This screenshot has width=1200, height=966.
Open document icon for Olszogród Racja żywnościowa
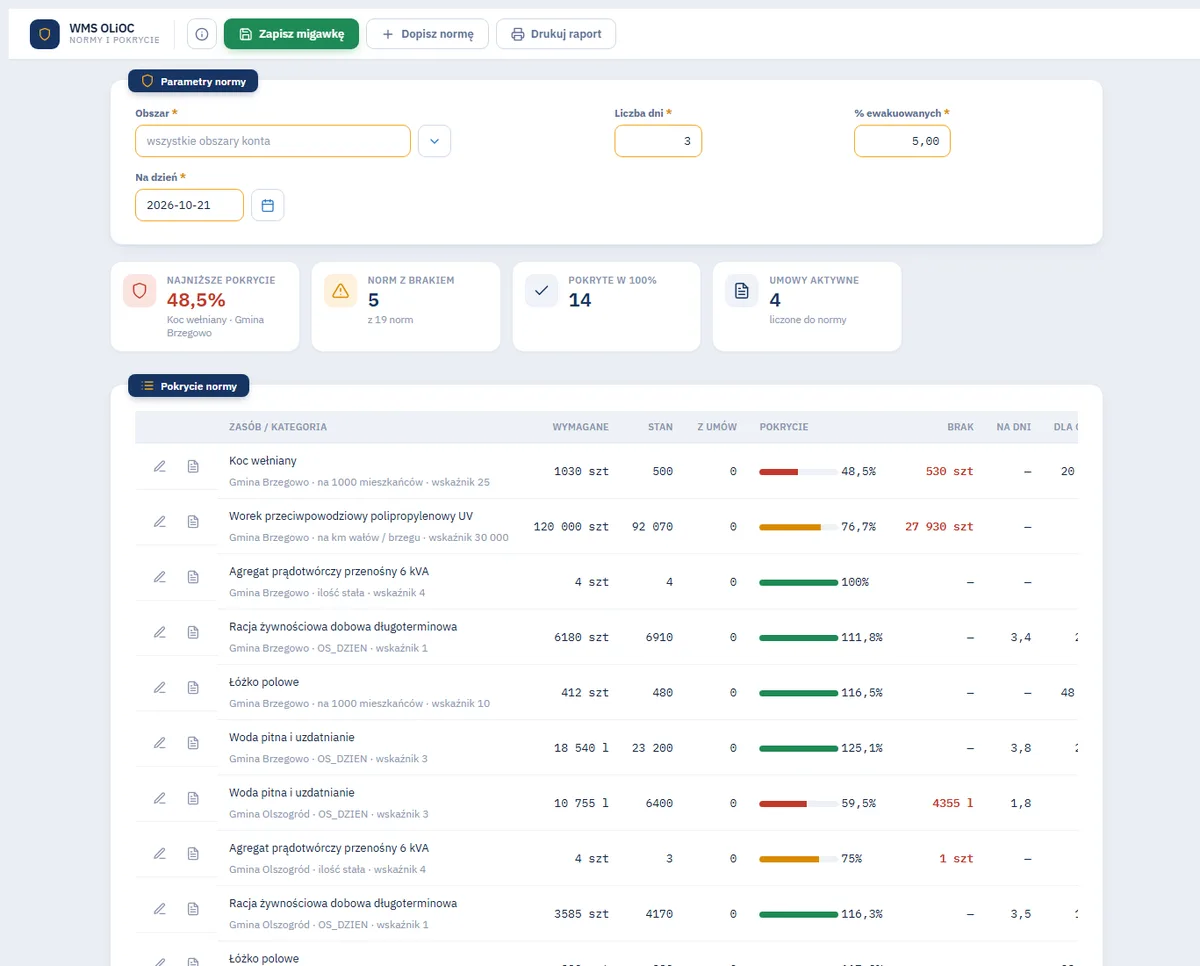[x=193, y=908]
